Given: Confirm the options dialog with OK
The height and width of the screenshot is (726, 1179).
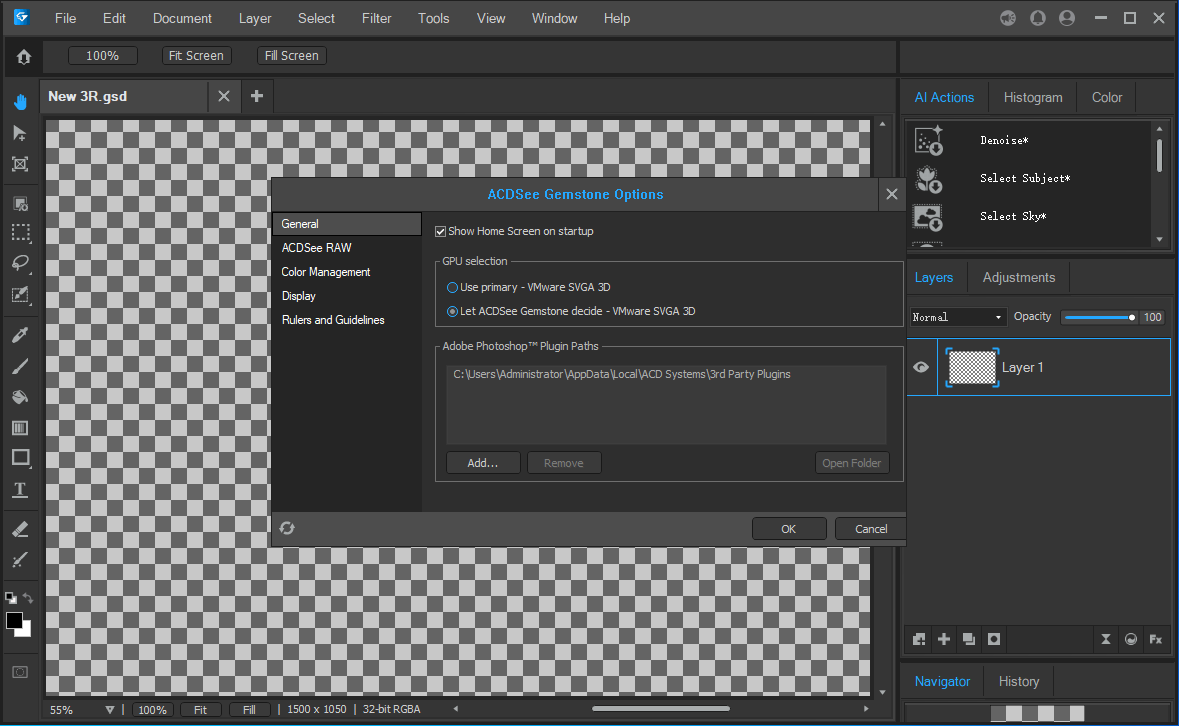Looking at the screenshot, I should (788, 529).
